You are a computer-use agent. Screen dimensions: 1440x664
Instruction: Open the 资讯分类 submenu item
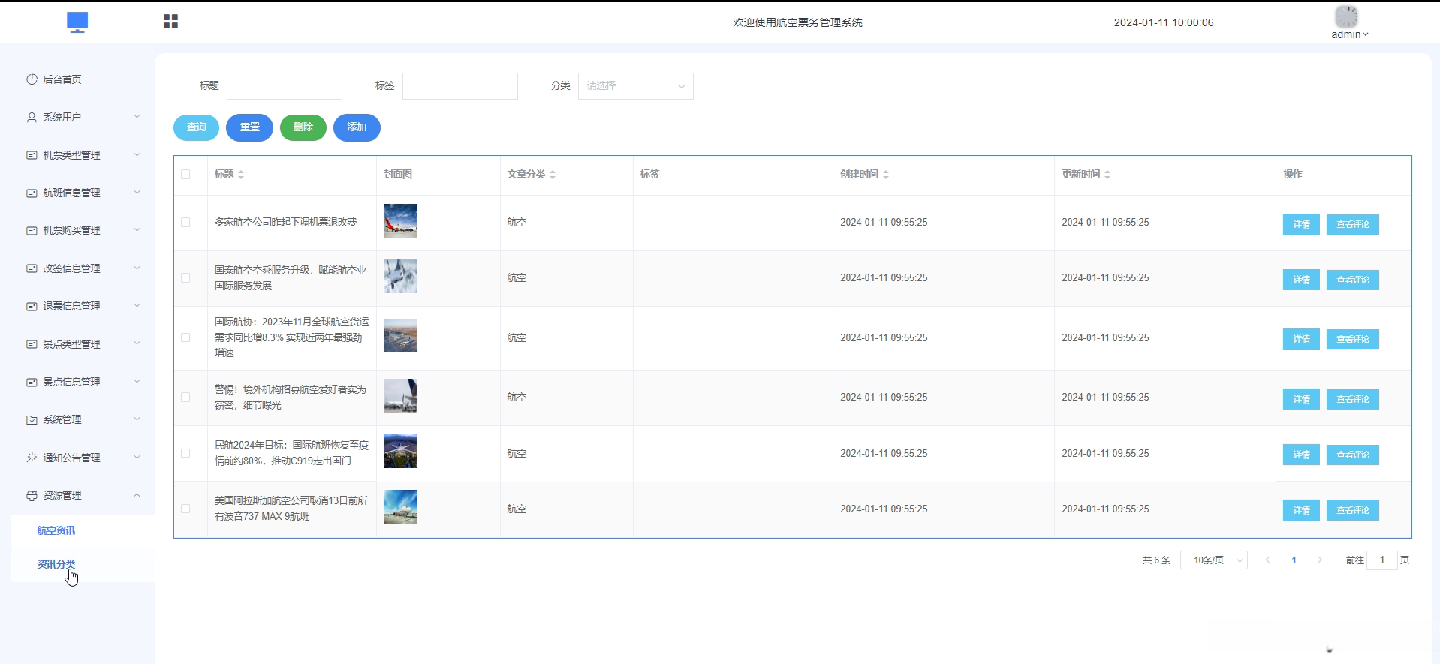[82, 565]
